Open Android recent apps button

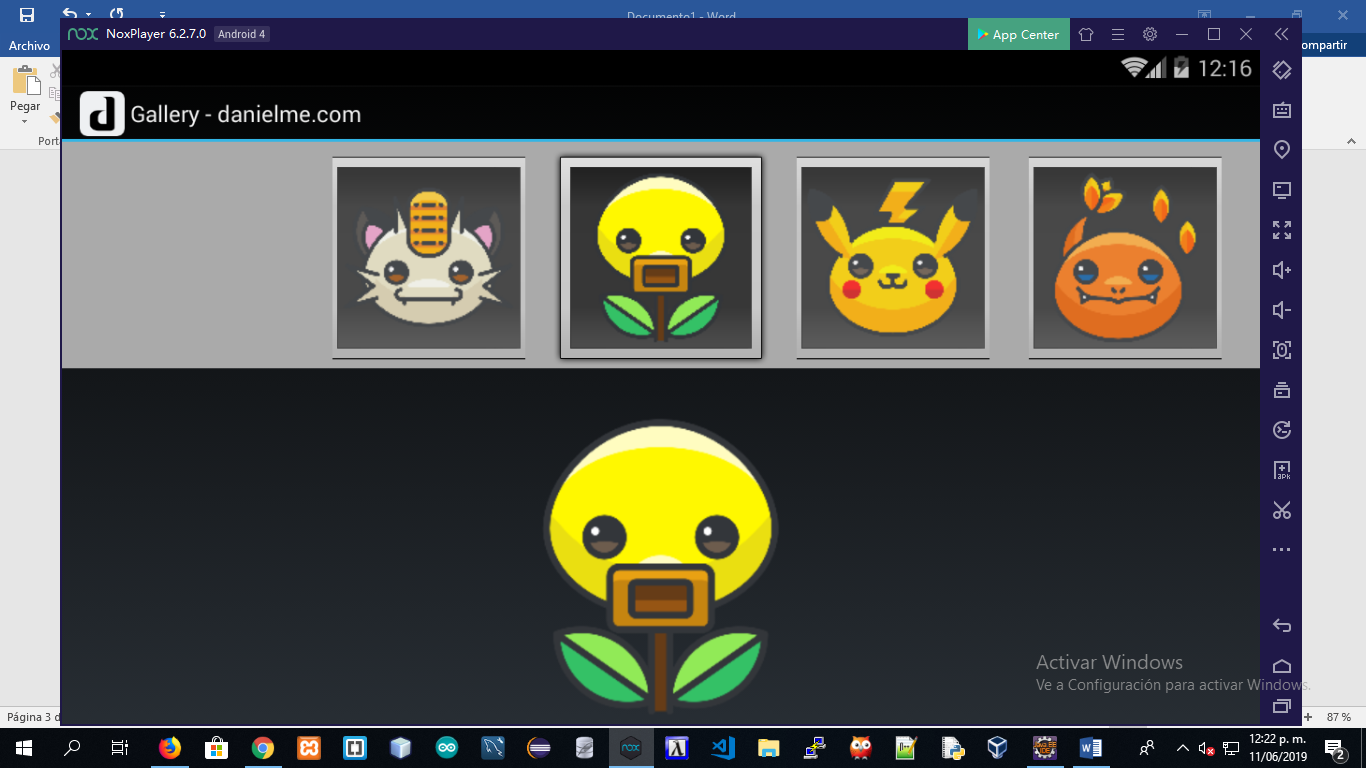click(1282, 706)
